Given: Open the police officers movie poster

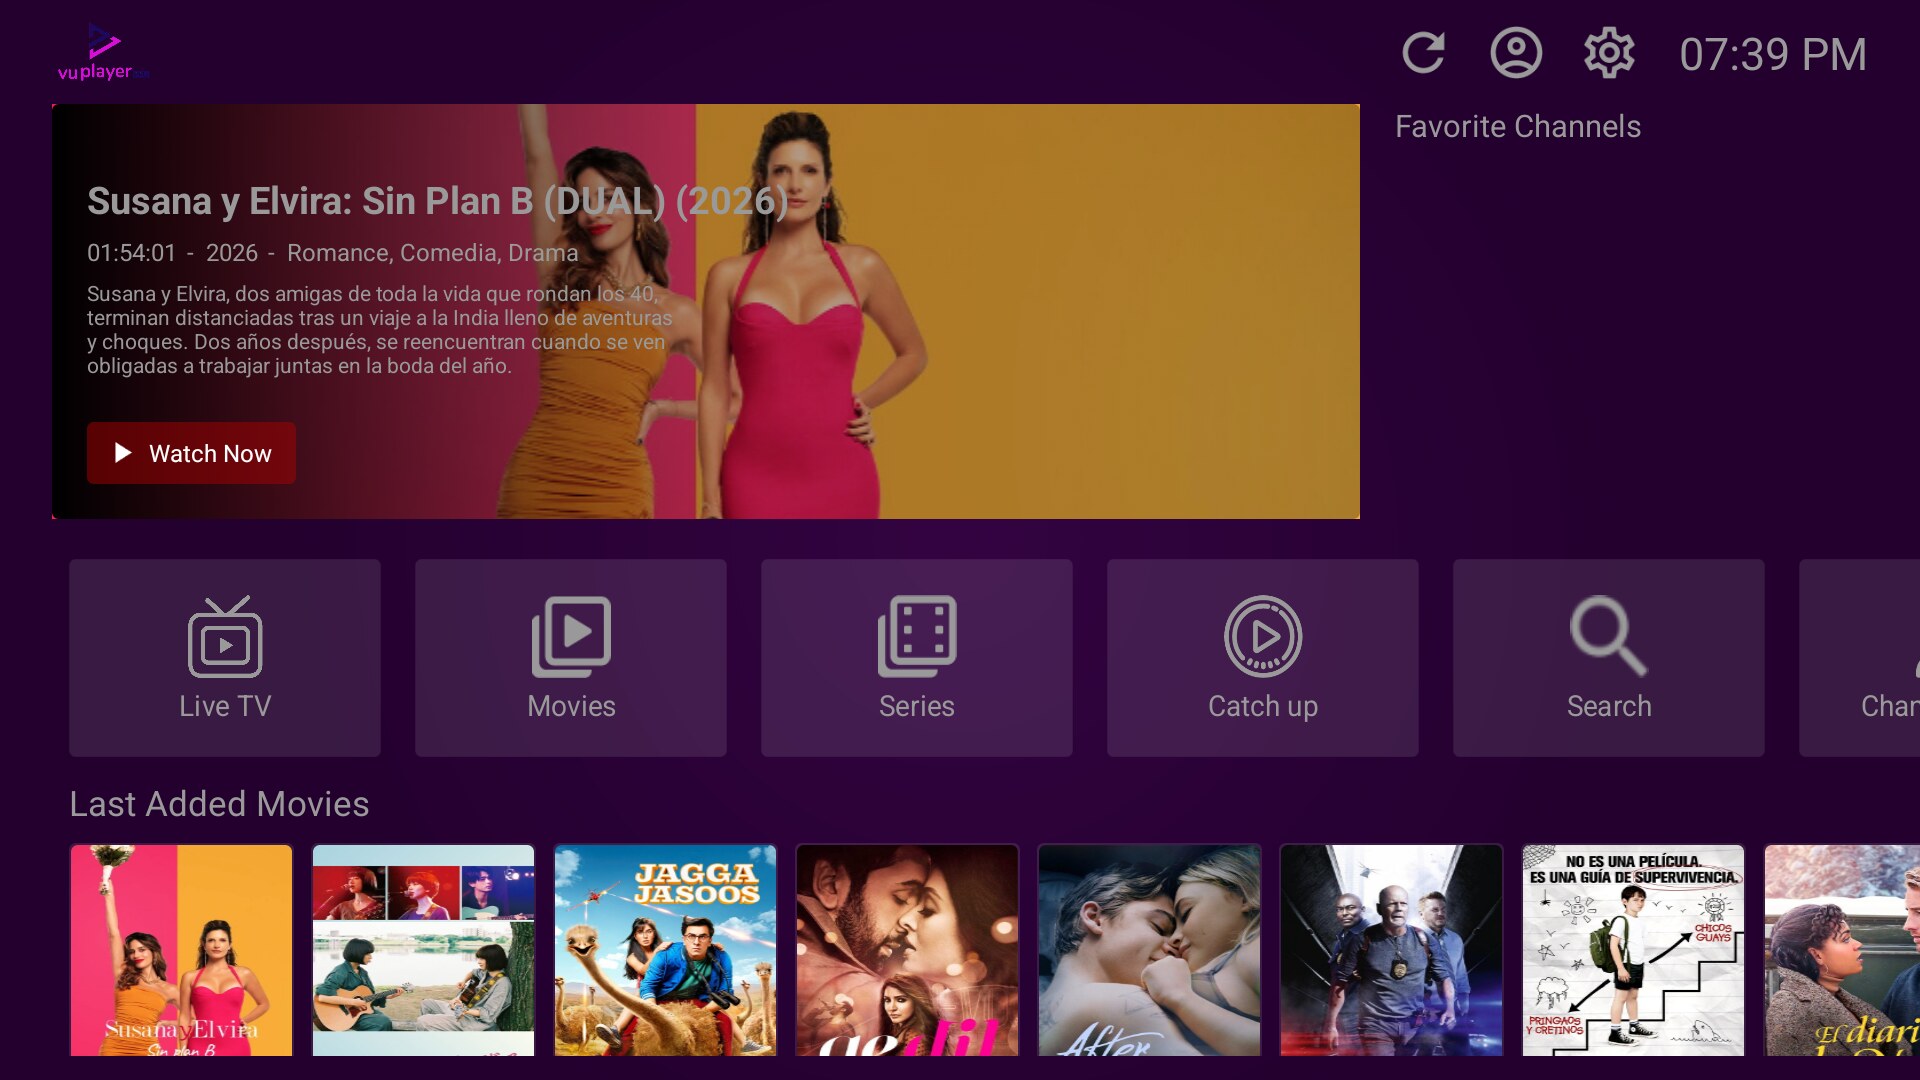Looking at the screenshot, I should pyautogui.click(x=1391, y=950).
